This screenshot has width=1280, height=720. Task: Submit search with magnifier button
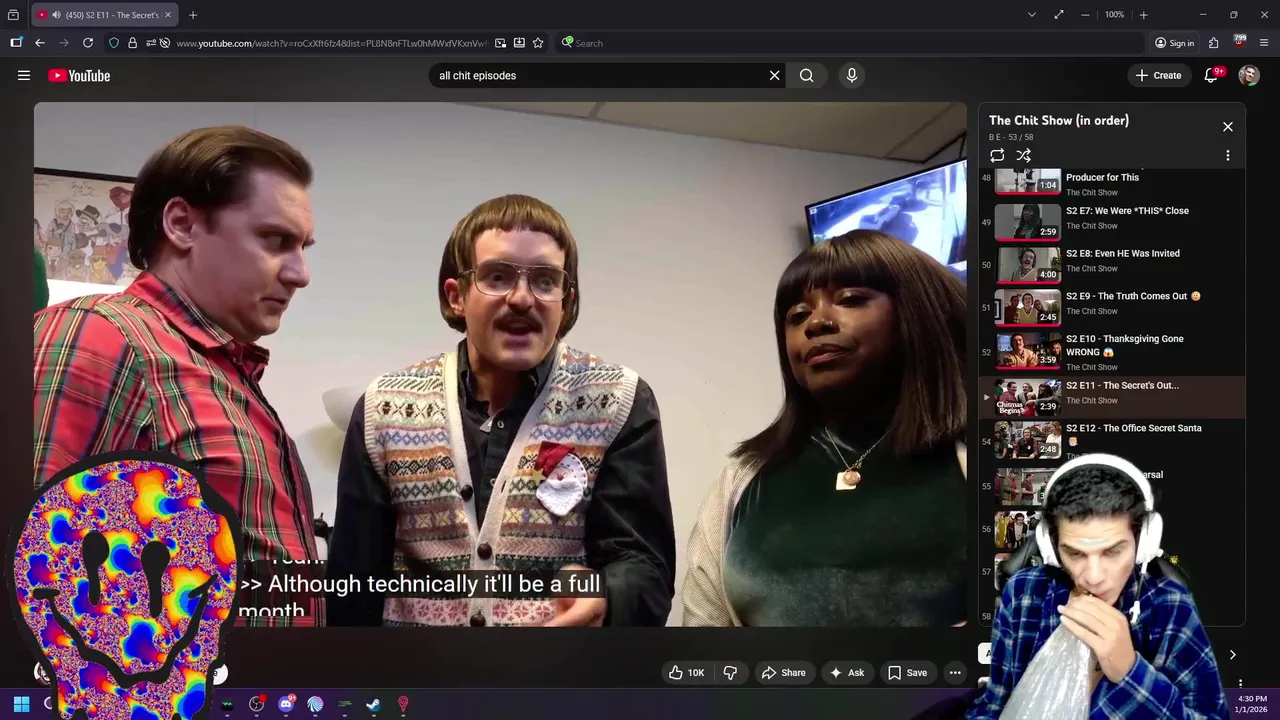click(806, 75)
